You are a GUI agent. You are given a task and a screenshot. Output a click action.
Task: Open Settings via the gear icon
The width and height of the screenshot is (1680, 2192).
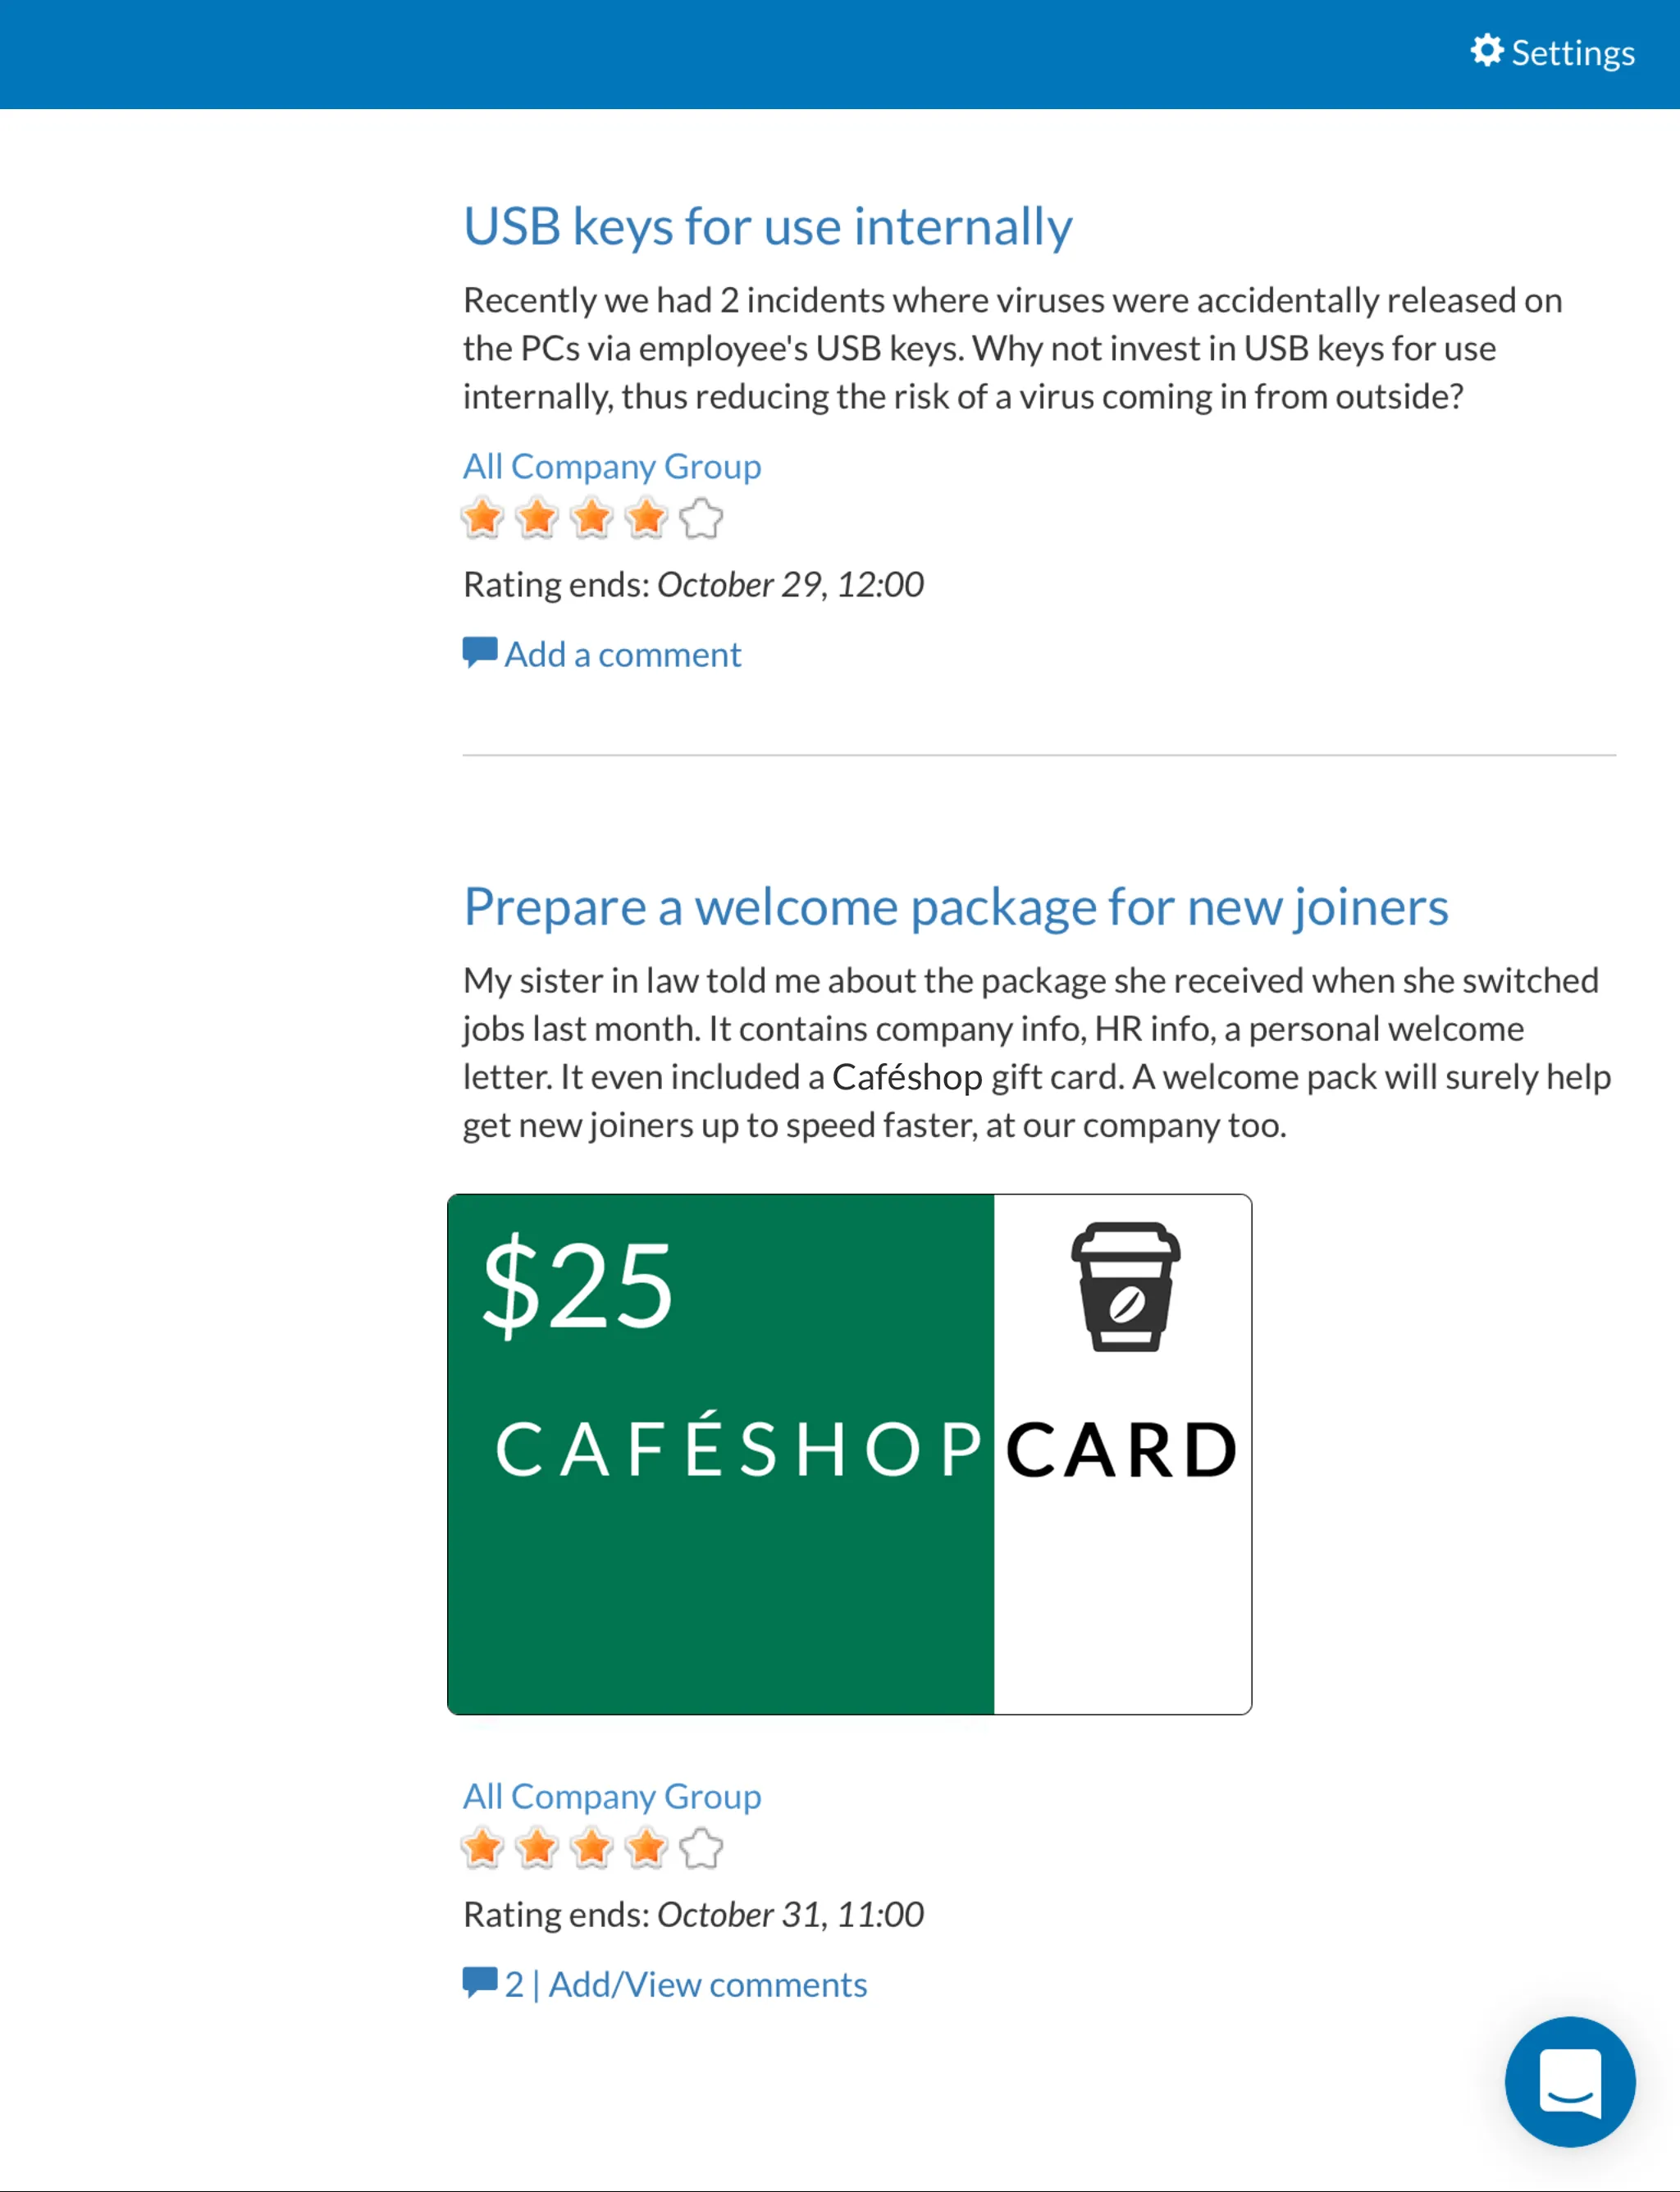pyautogui.click(x=1487, y=51)
